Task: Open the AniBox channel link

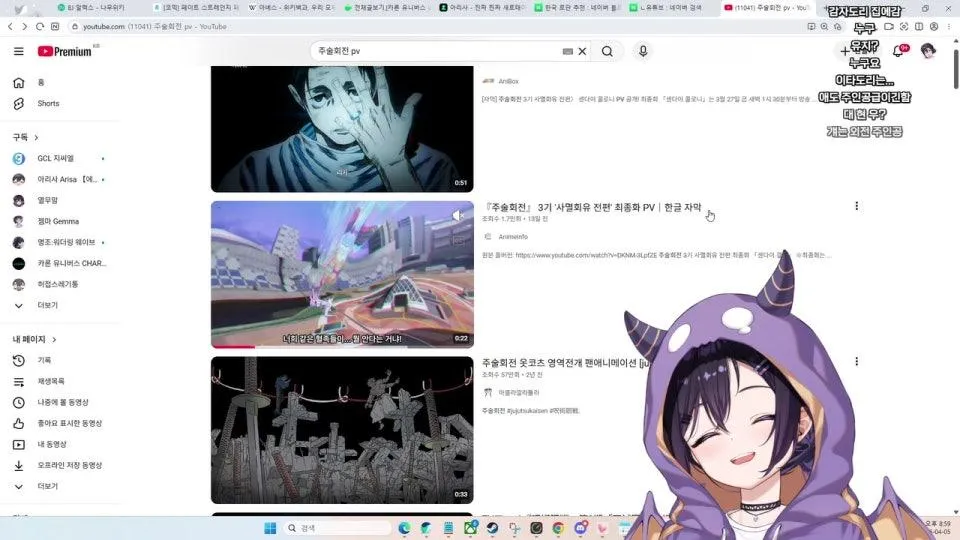Action: tap(508, 81)
